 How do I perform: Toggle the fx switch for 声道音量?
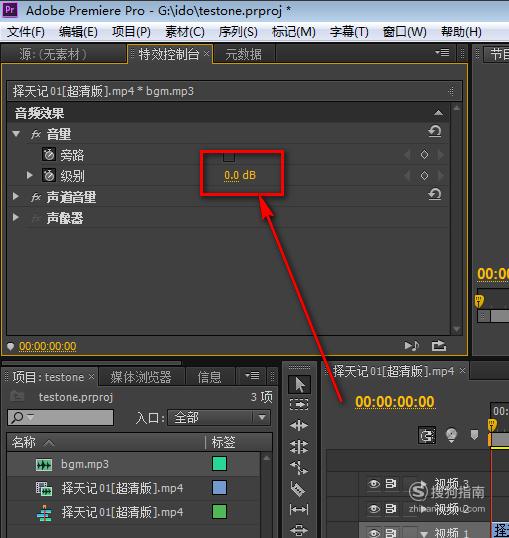(36, 197)
